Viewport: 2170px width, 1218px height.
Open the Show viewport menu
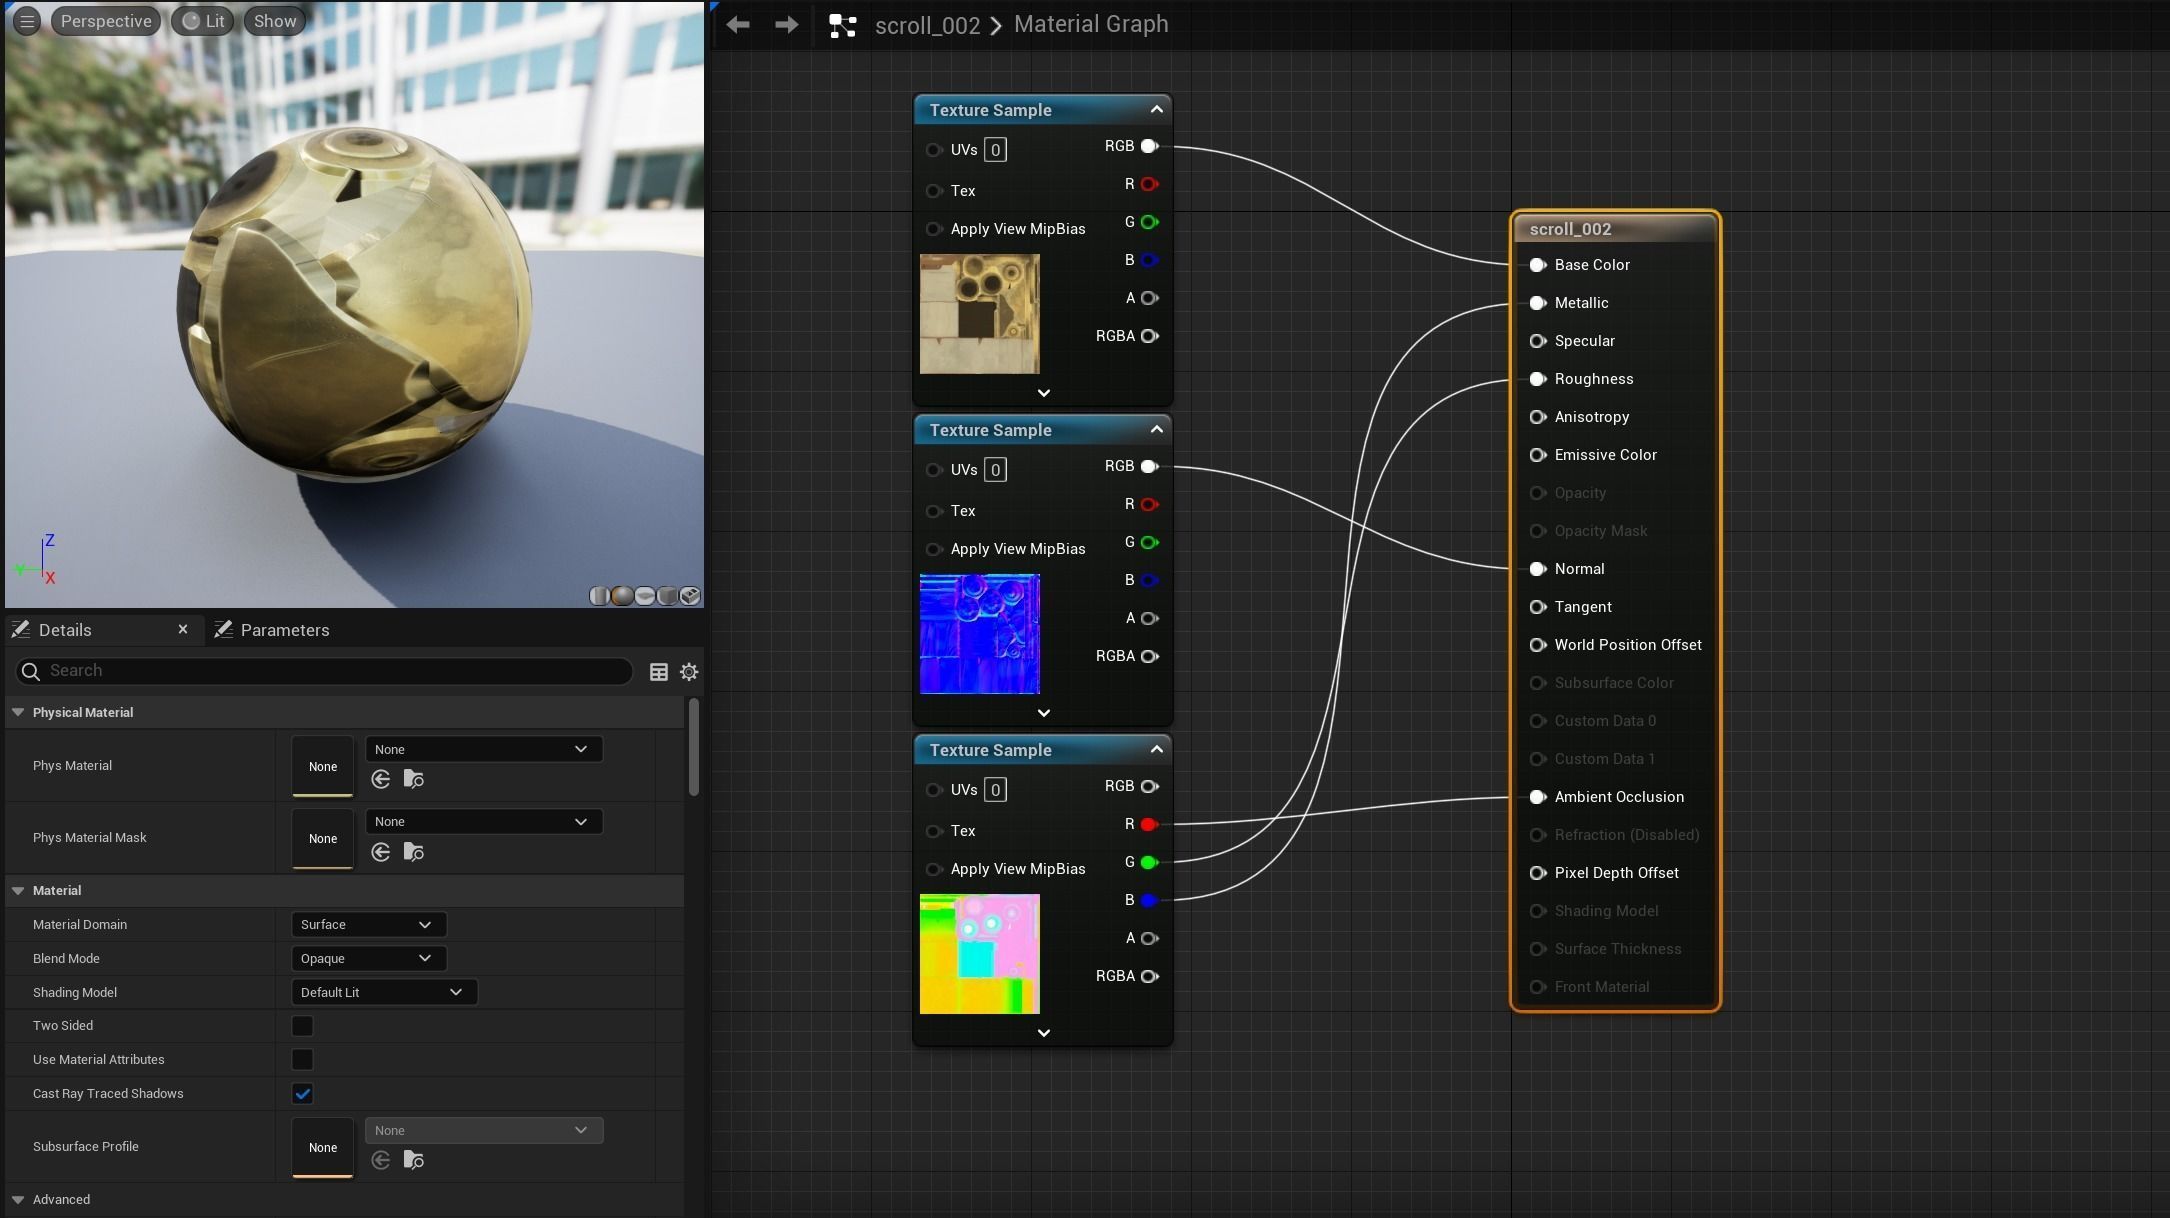tap(274, 21)
